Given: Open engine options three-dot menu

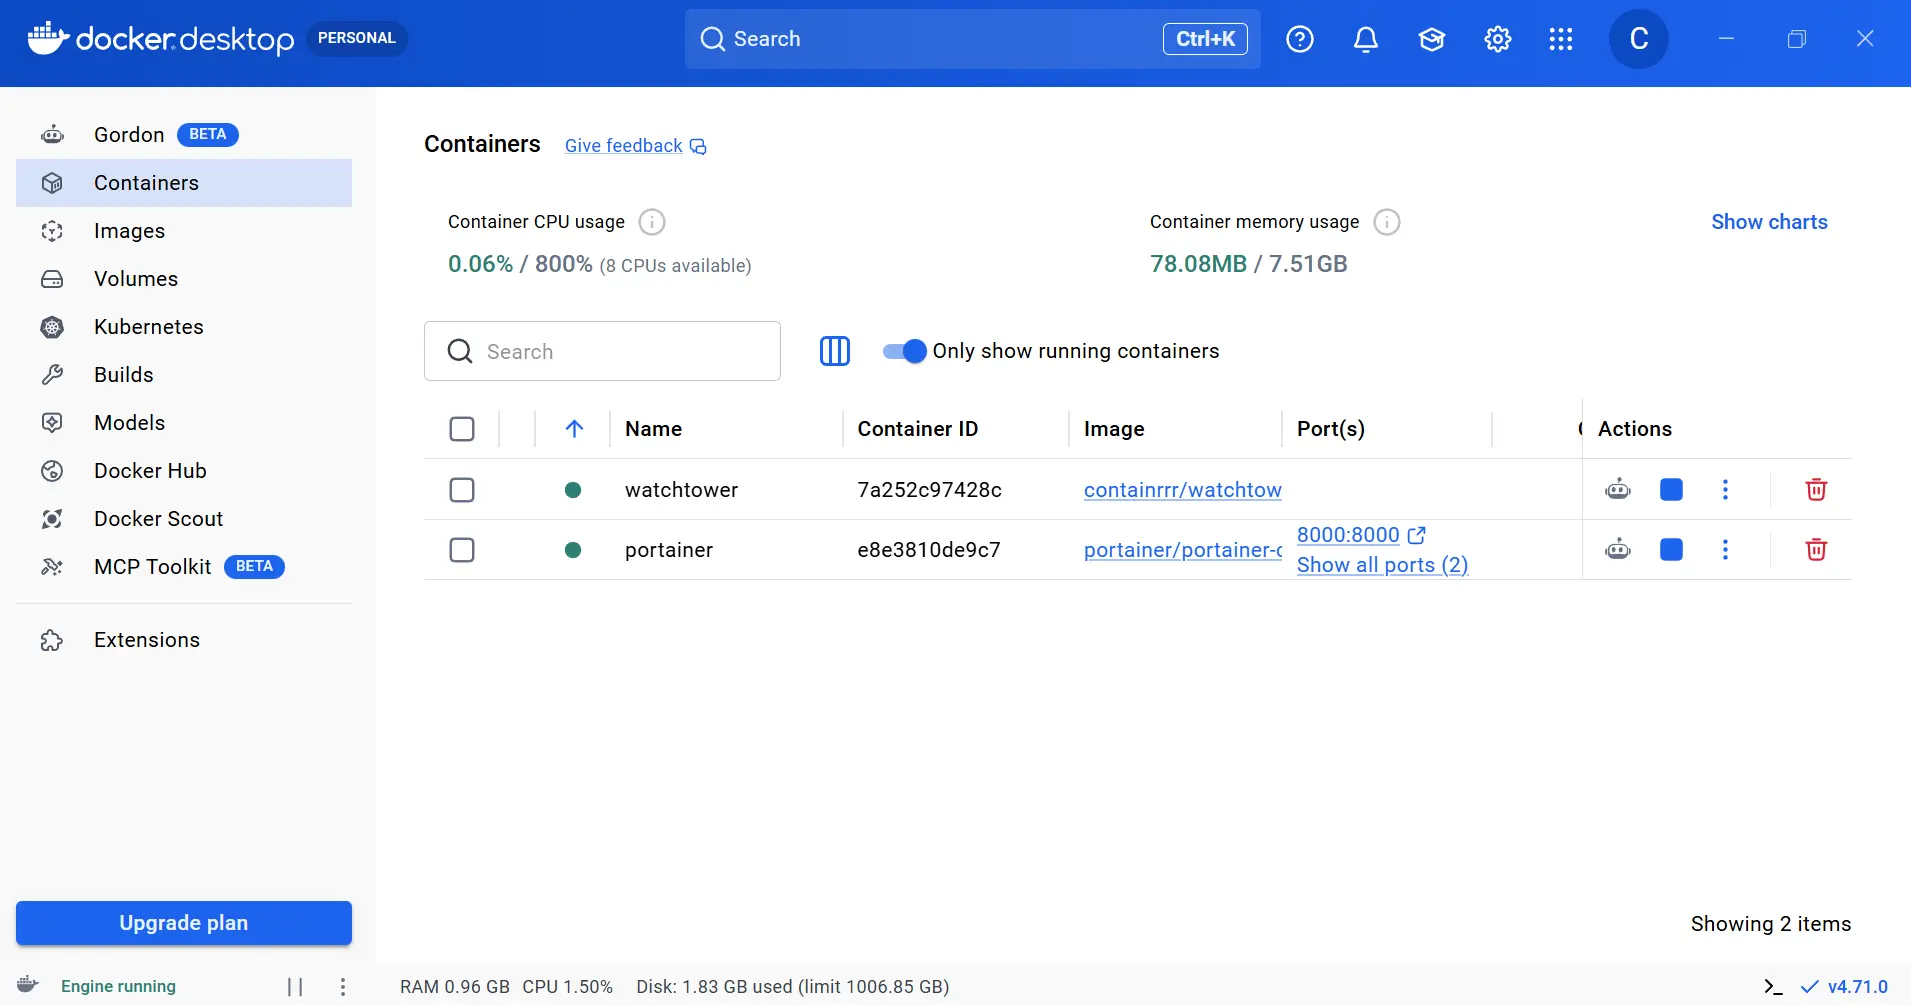Looking at the screenshot, I should coord(343,987).
